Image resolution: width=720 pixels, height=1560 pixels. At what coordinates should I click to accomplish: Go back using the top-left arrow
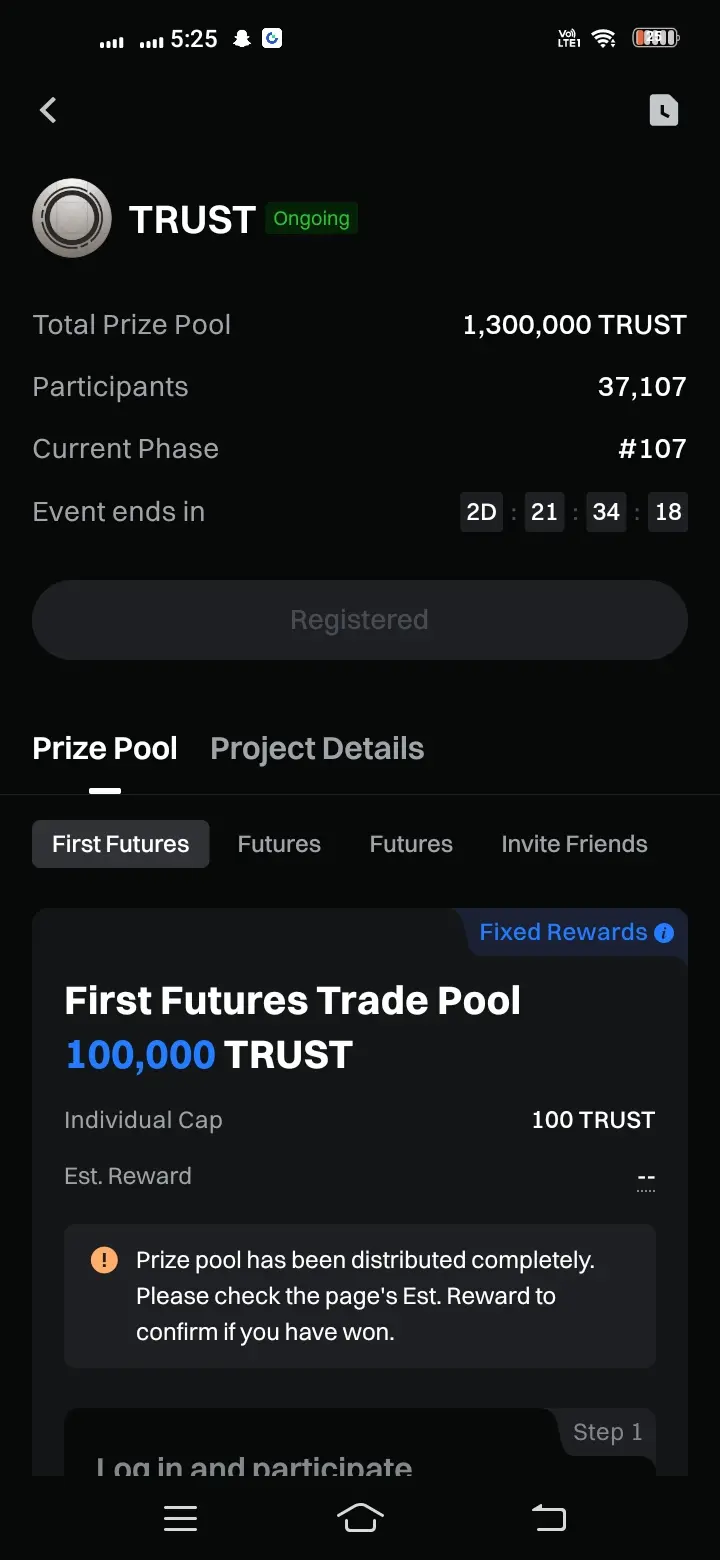coord(48,110)
